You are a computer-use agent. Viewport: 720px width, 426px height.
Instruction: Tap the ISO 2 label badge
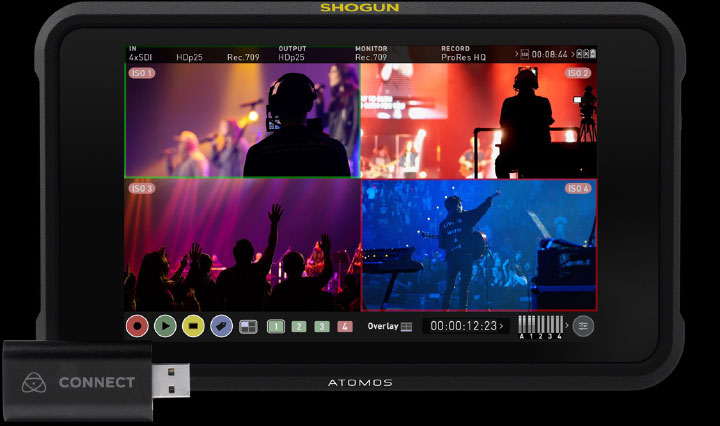coord(578,73)
